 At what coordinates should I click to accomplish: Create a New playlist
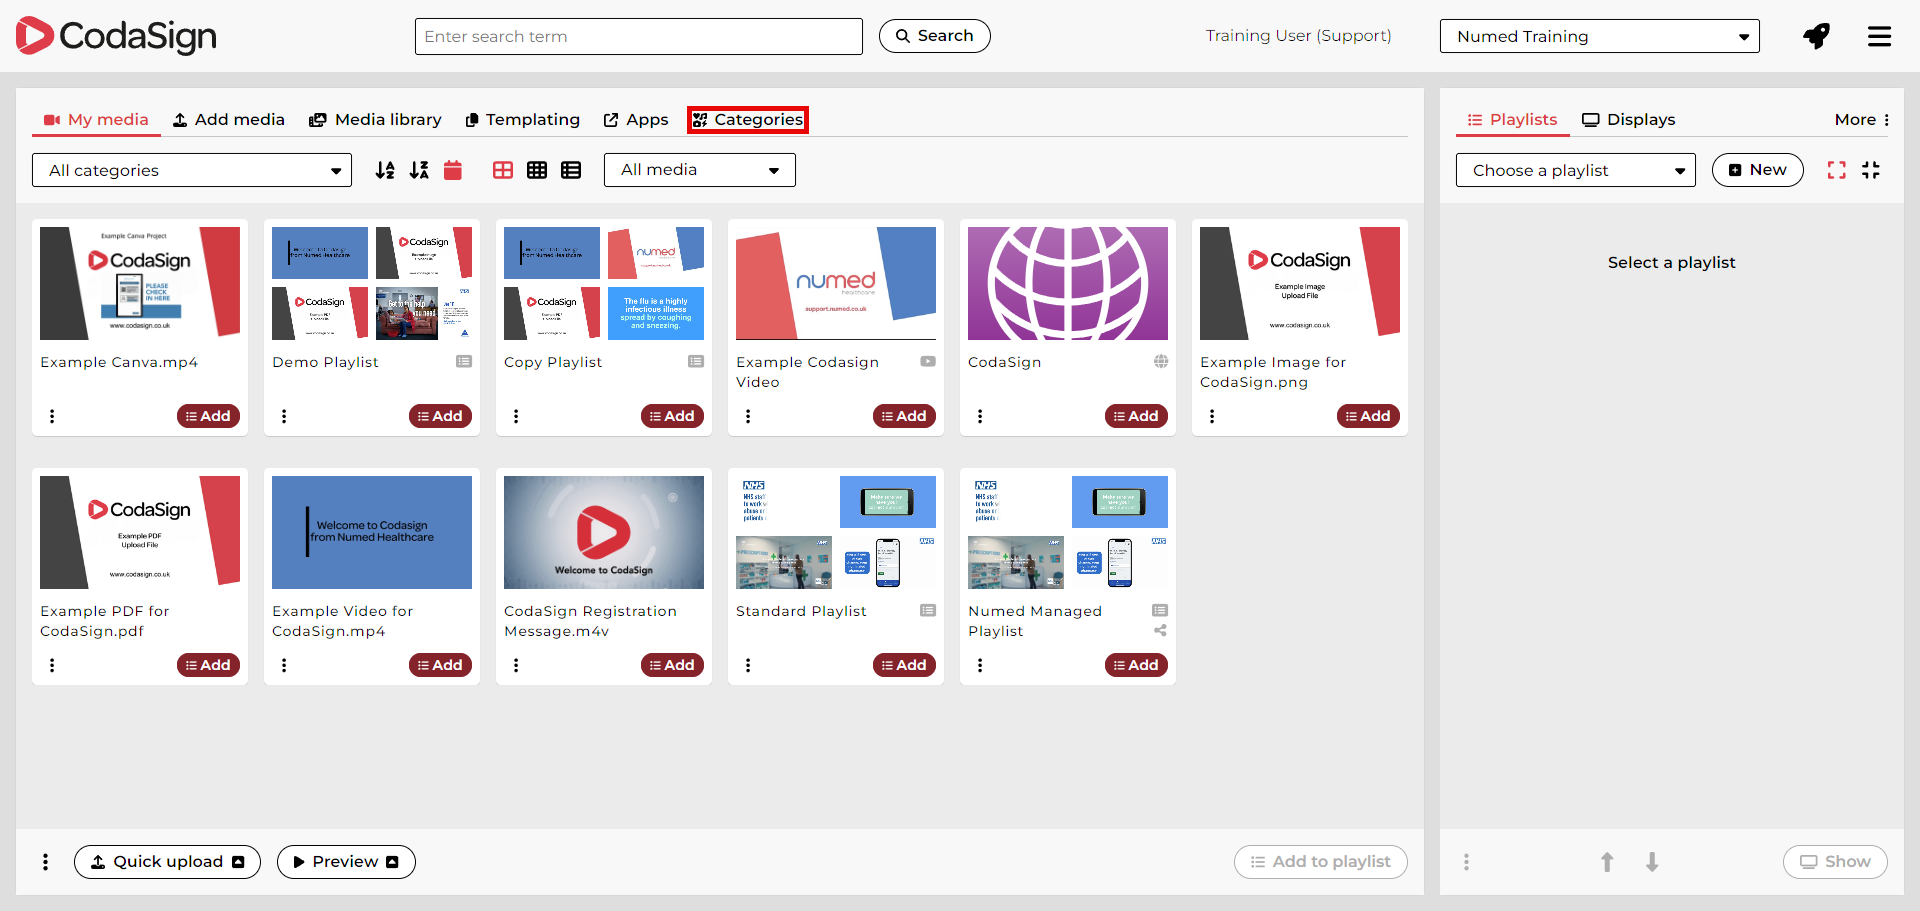(x=1757, y=170)
